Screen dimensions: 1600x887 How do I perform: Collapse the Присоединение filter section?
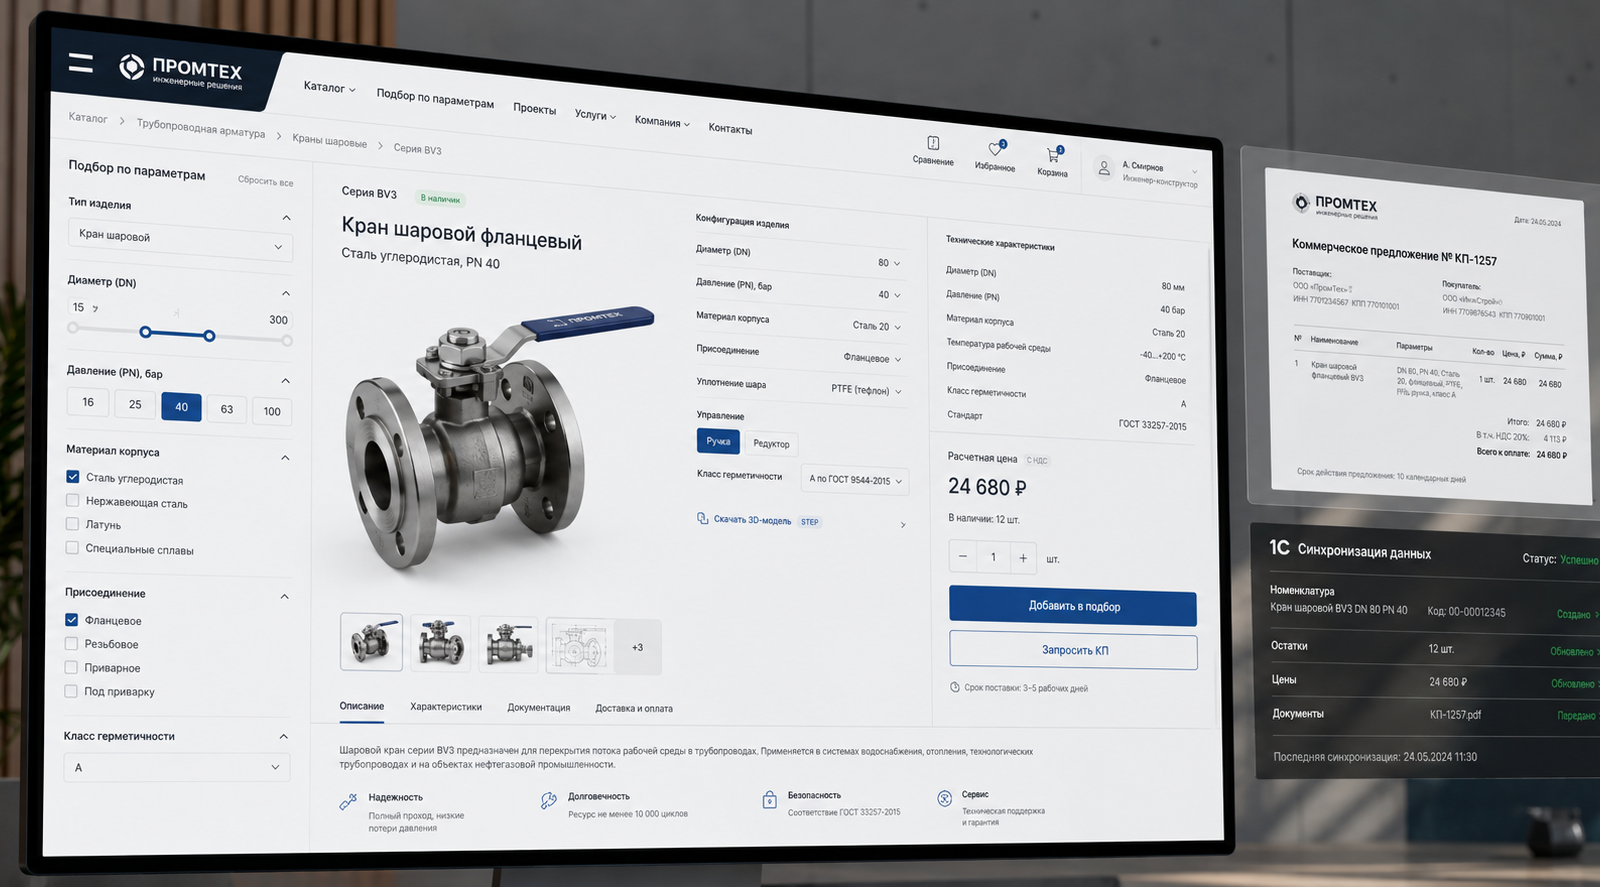point(285,596)
